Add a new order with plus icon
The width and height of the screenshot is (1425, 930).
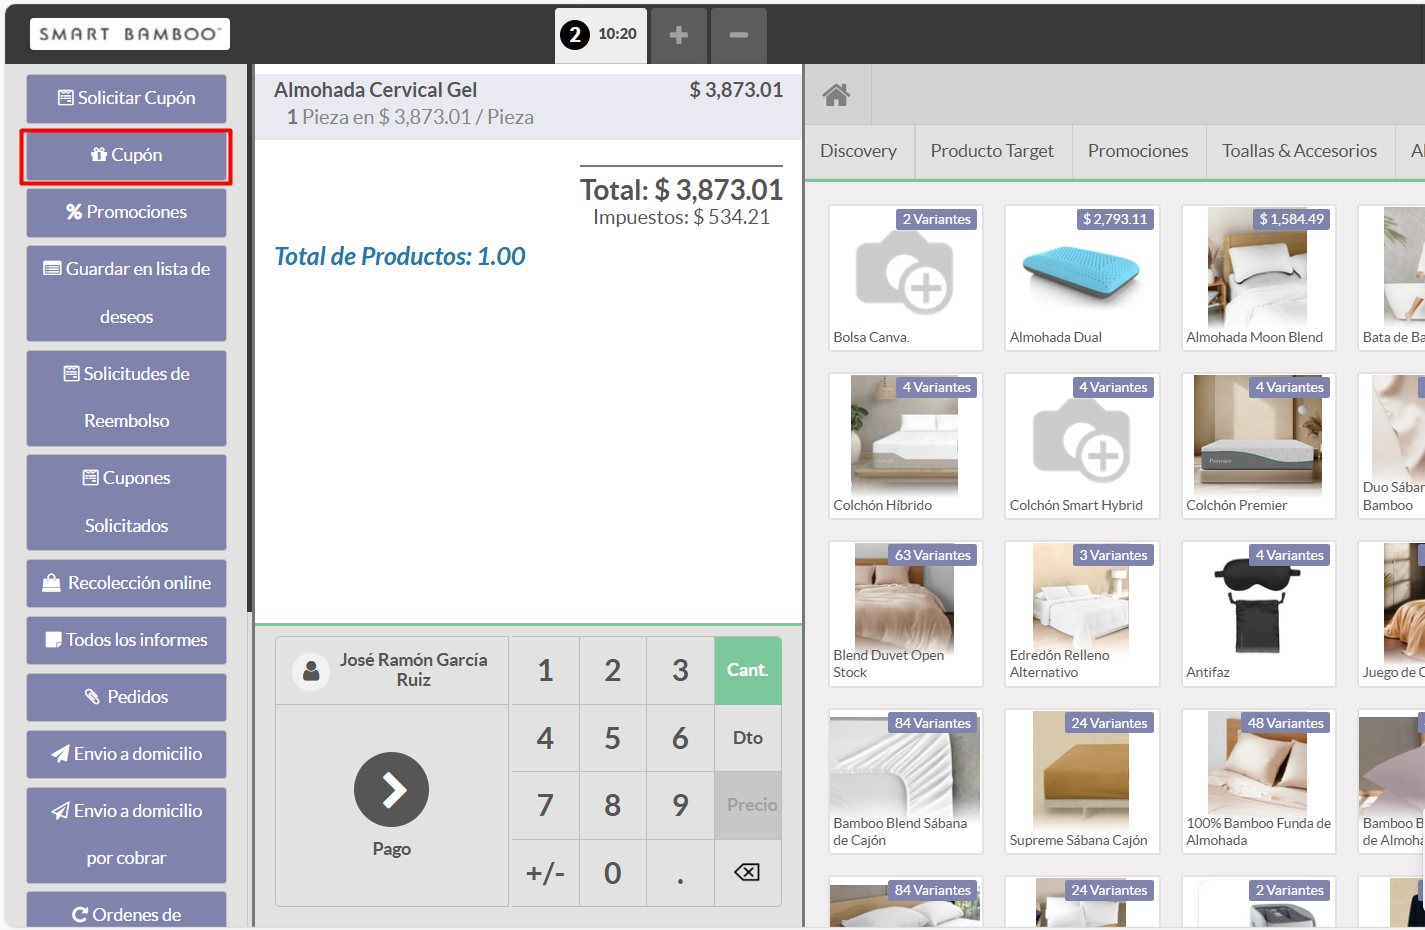pos(679,35)
